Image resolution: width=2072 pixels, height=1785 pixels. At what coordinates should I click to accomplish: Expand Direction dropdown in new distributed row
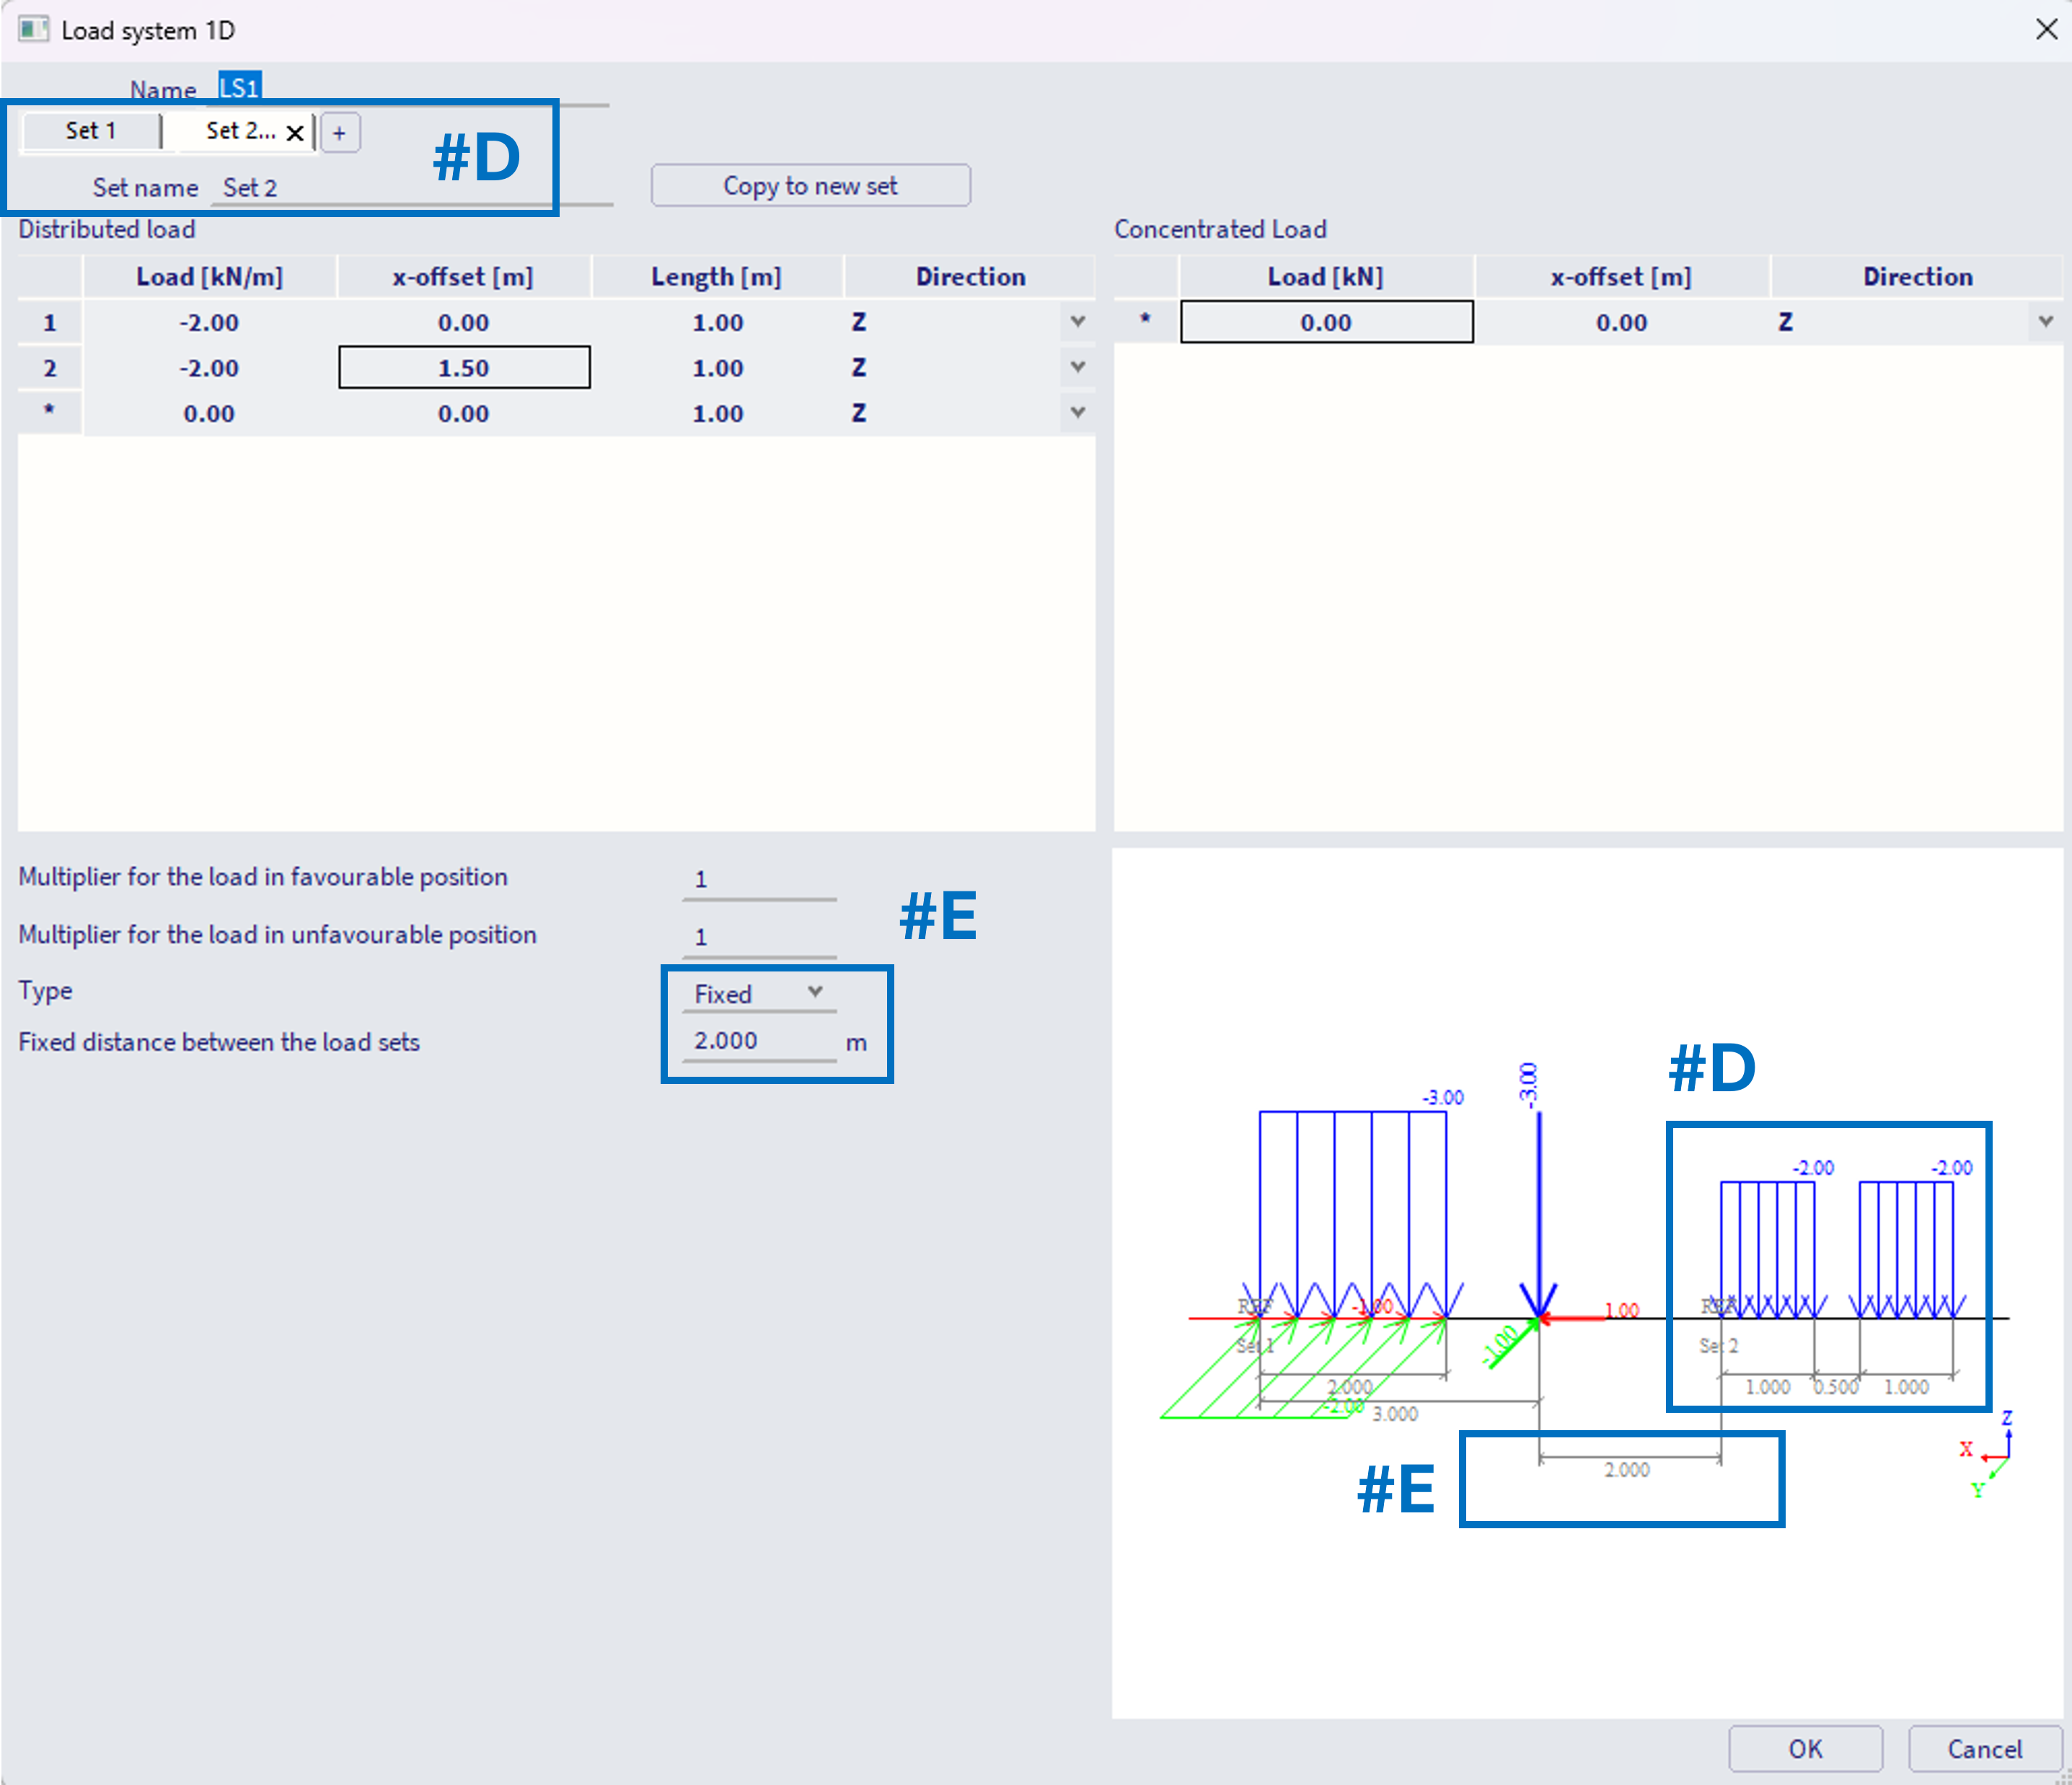[1077, 413]
